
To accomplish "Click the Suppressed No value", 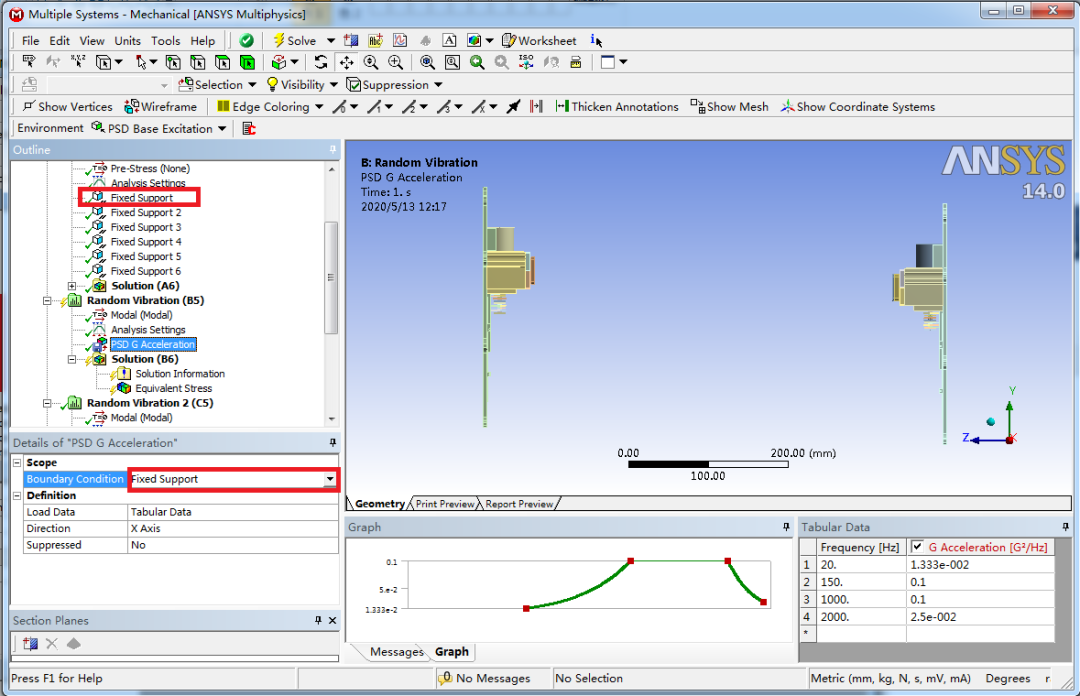I will click(x=233, y=545).
